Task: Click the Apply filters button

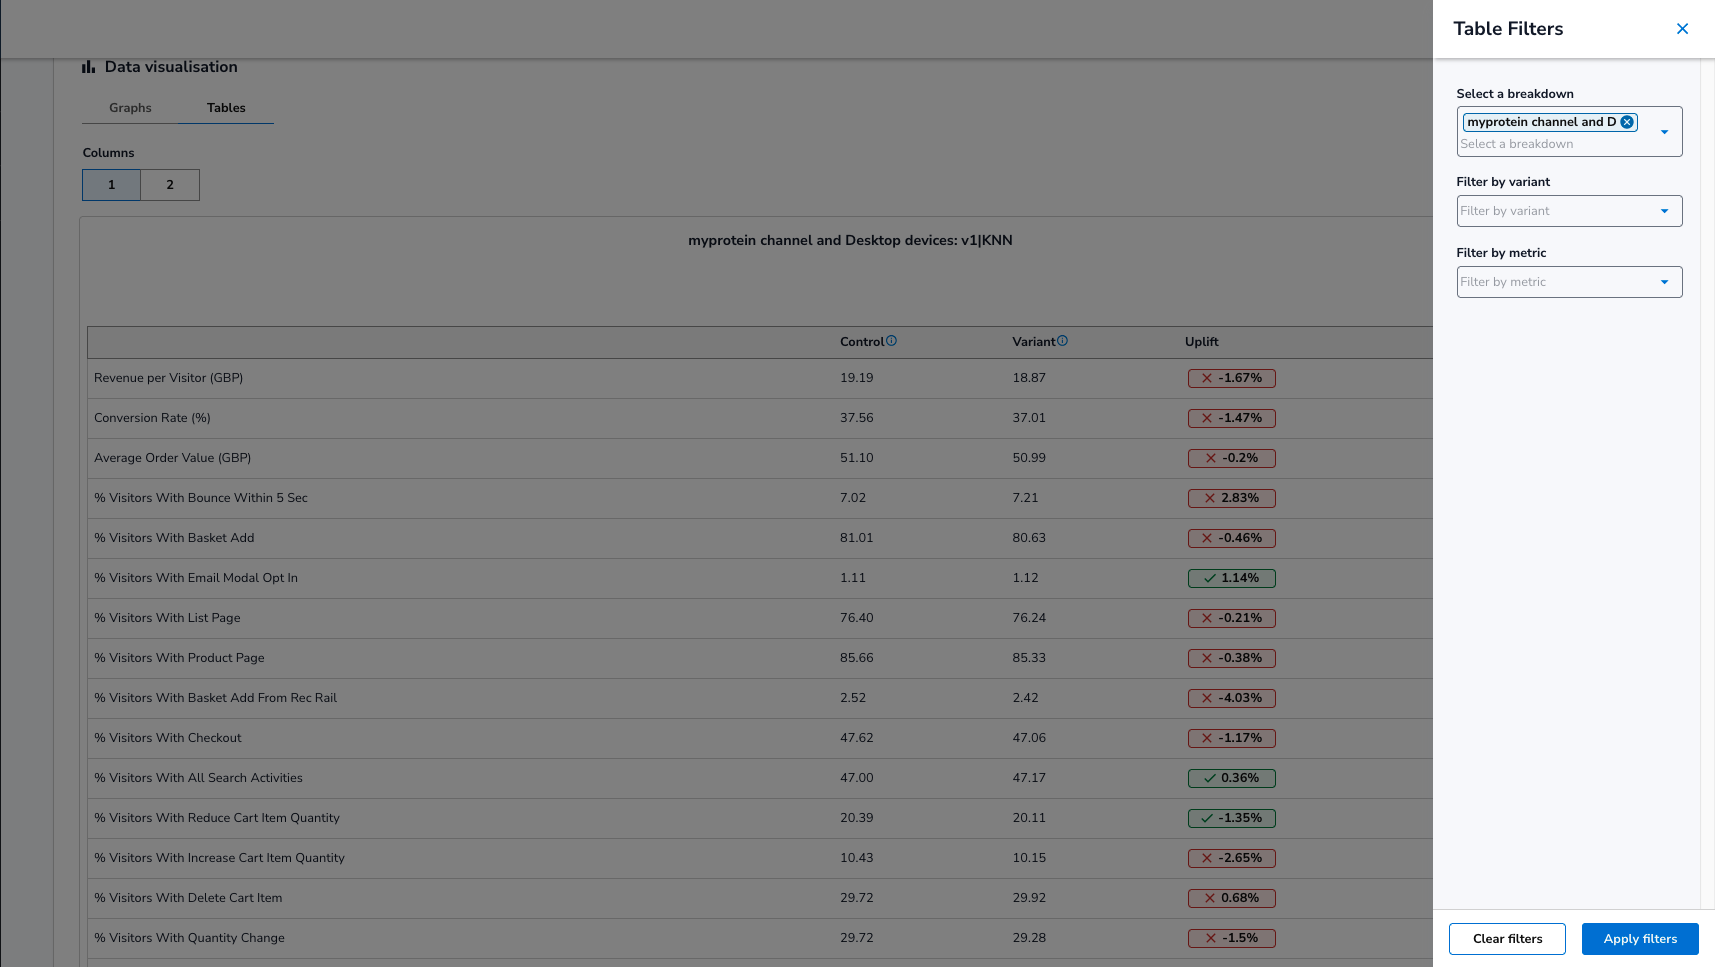Action: pyautogui.click(x=1640, y=939)
